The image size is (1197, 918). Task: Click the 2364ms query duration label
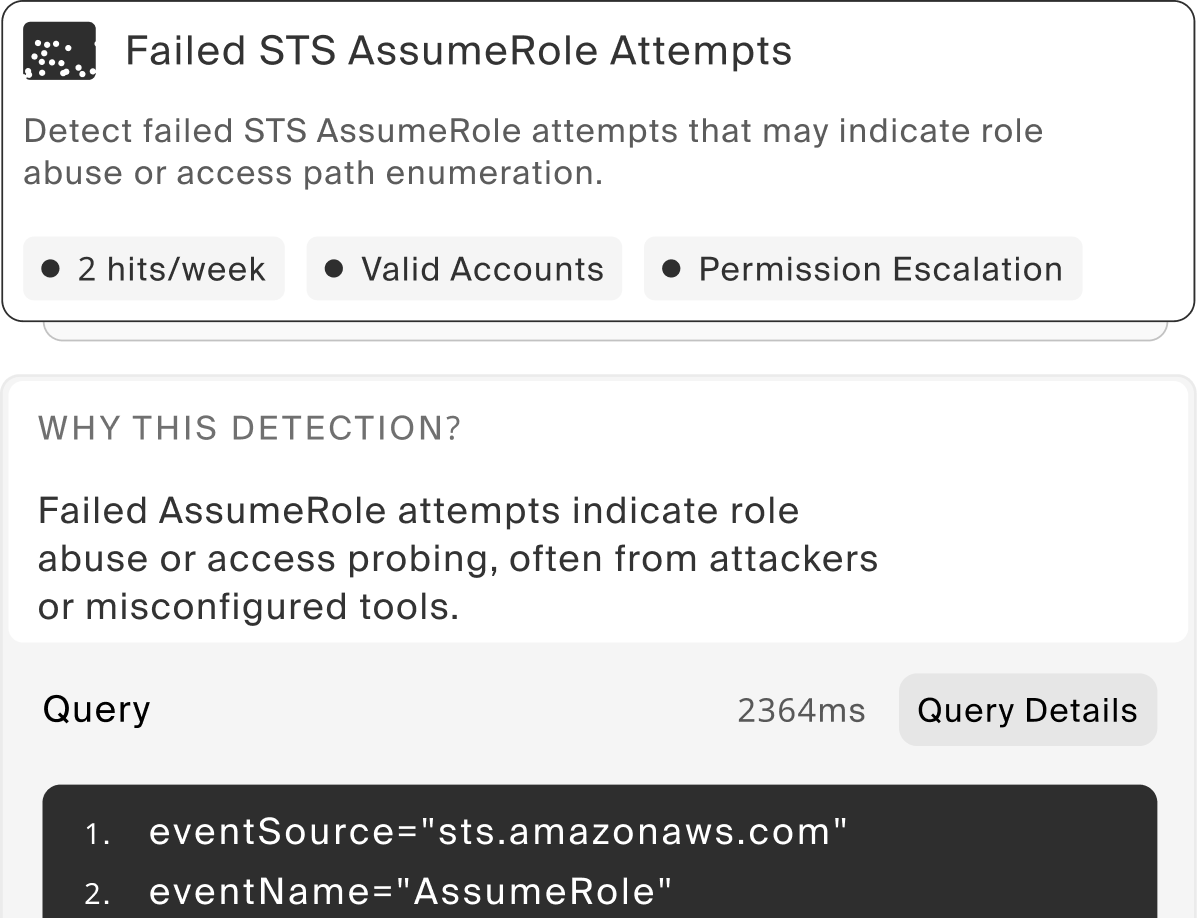pos(801,710)
